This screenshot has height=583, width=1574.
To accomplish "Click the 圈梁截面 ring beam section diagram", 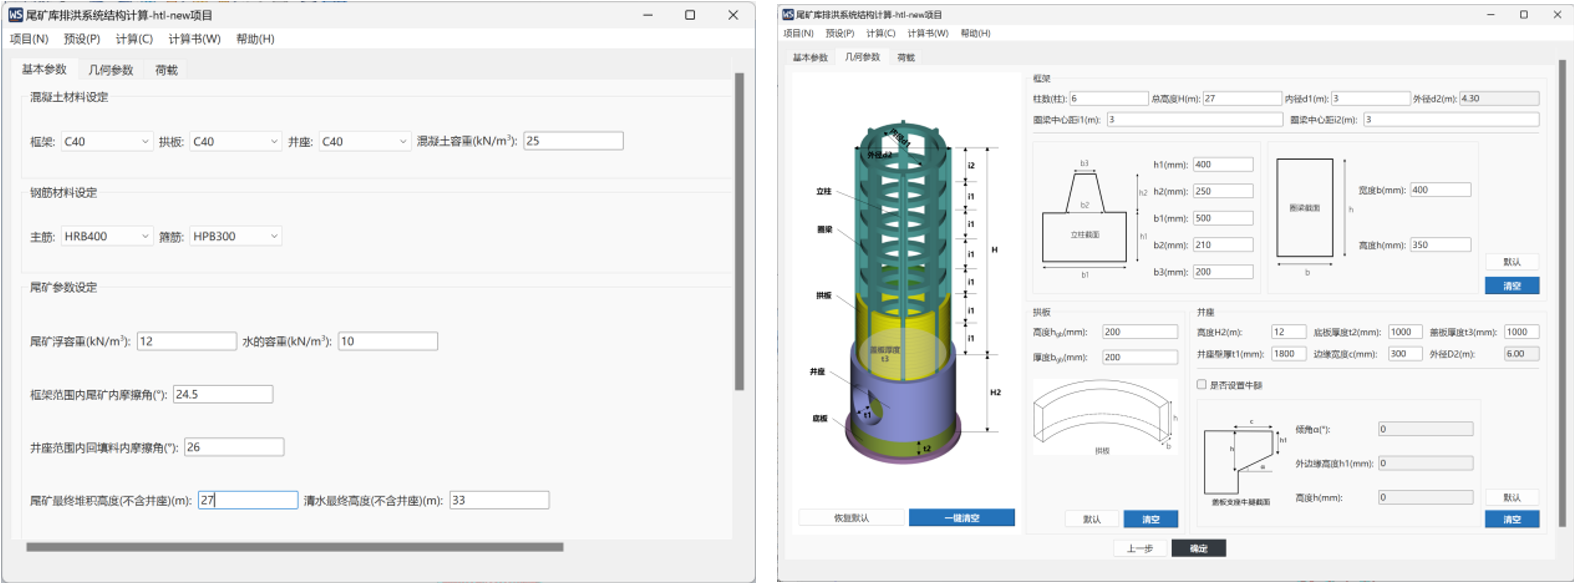I will pyautogui.click(x=1304, y=208).
